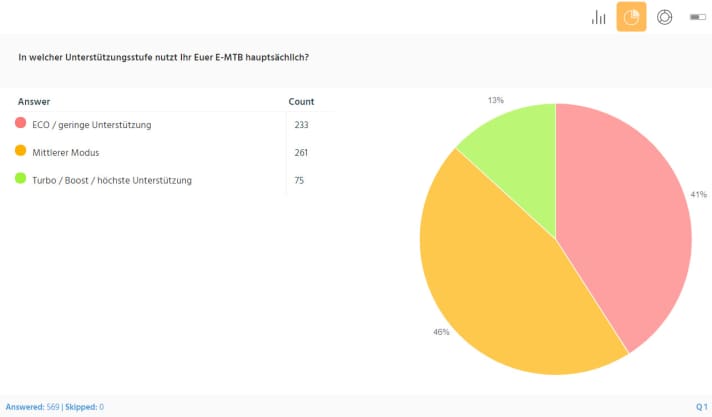Click the Answered: 569 link

click(x=31, y=407)
